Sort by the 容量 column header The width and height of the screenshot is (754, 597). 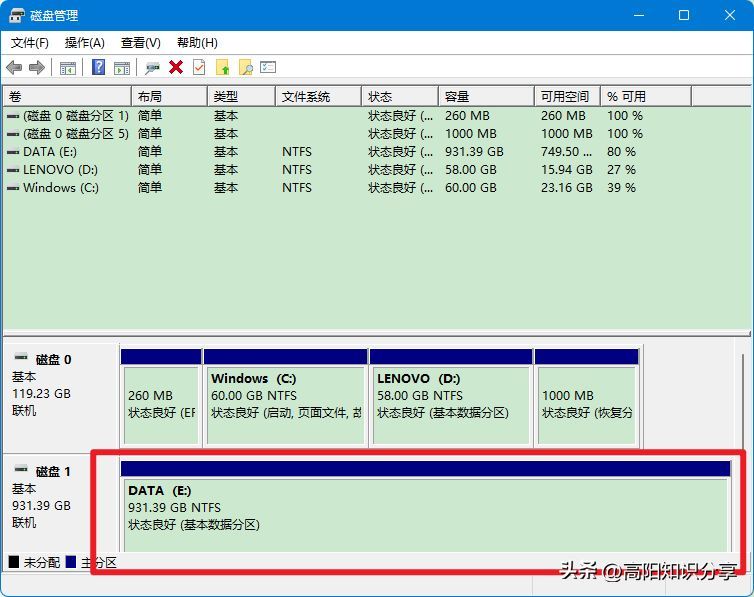click(486, 97)
